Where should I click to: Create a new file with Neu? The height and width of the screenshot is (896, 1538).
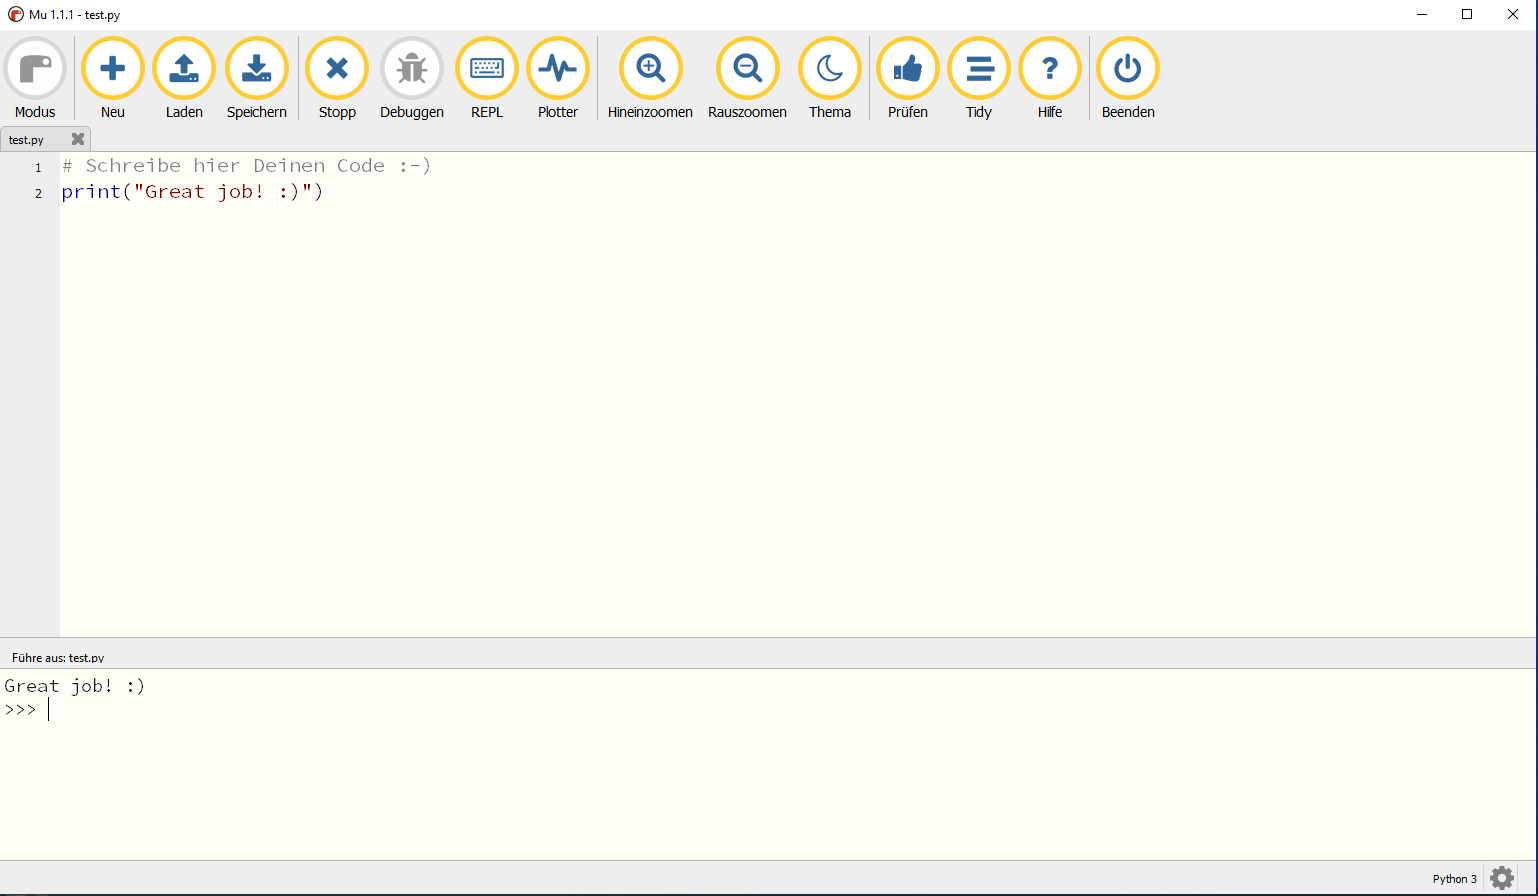click(x=112, y=68)
